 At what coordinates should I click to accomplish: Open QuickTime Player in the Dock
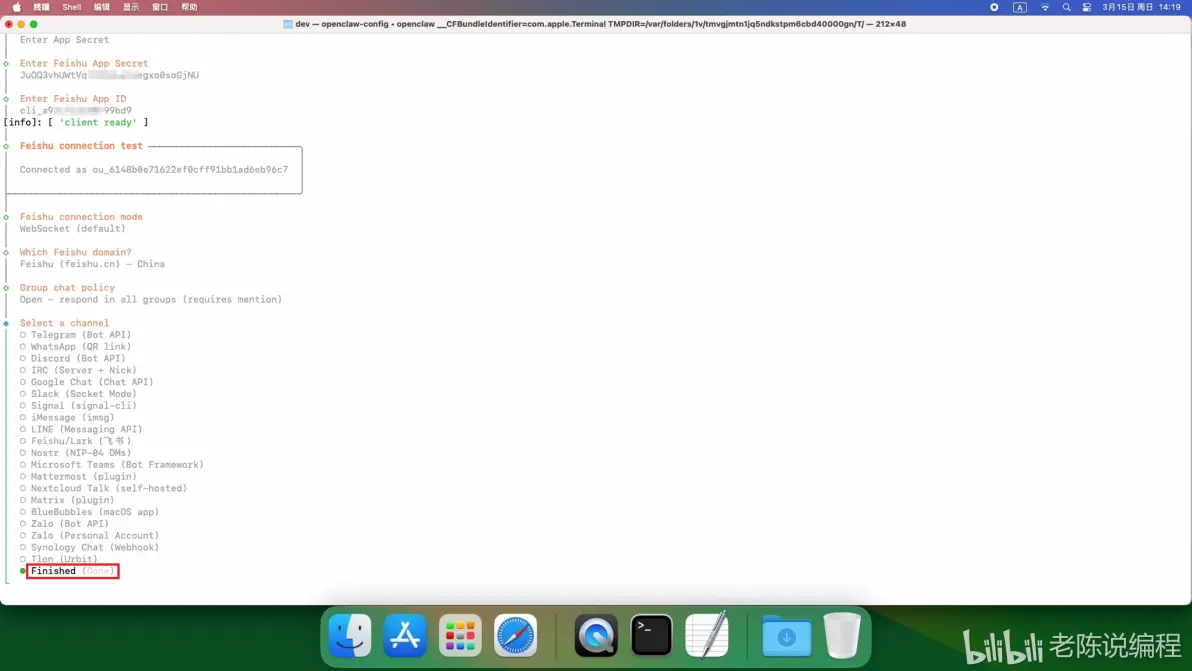596,635
